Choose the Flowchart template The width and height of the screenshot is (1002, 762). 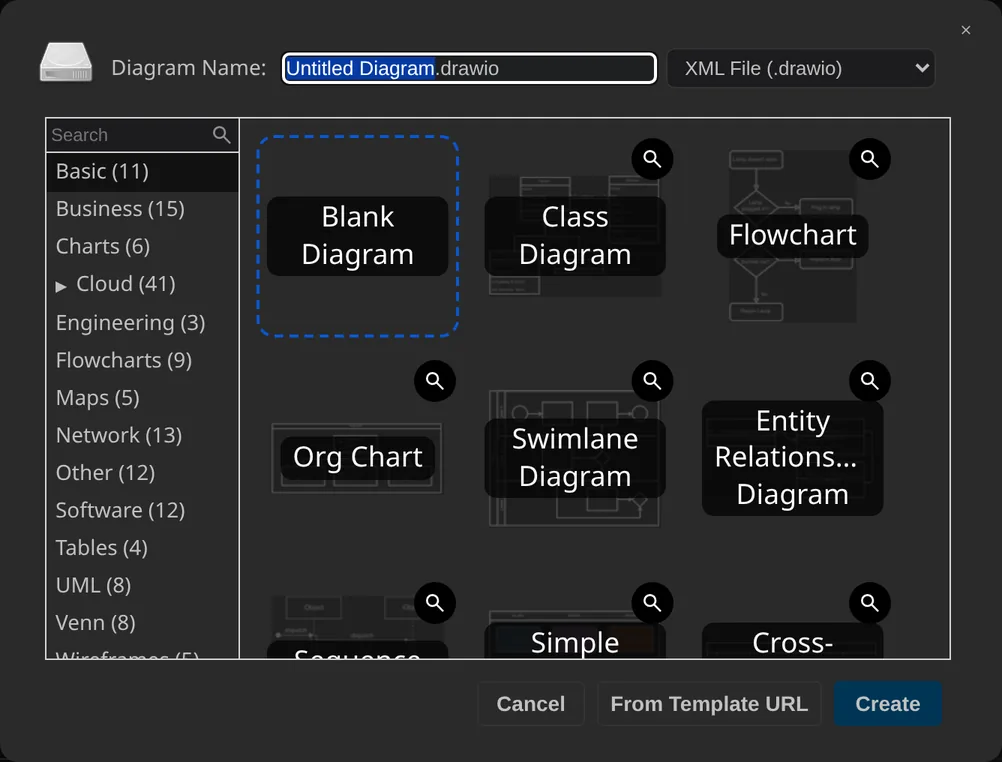tap(792, 236)
